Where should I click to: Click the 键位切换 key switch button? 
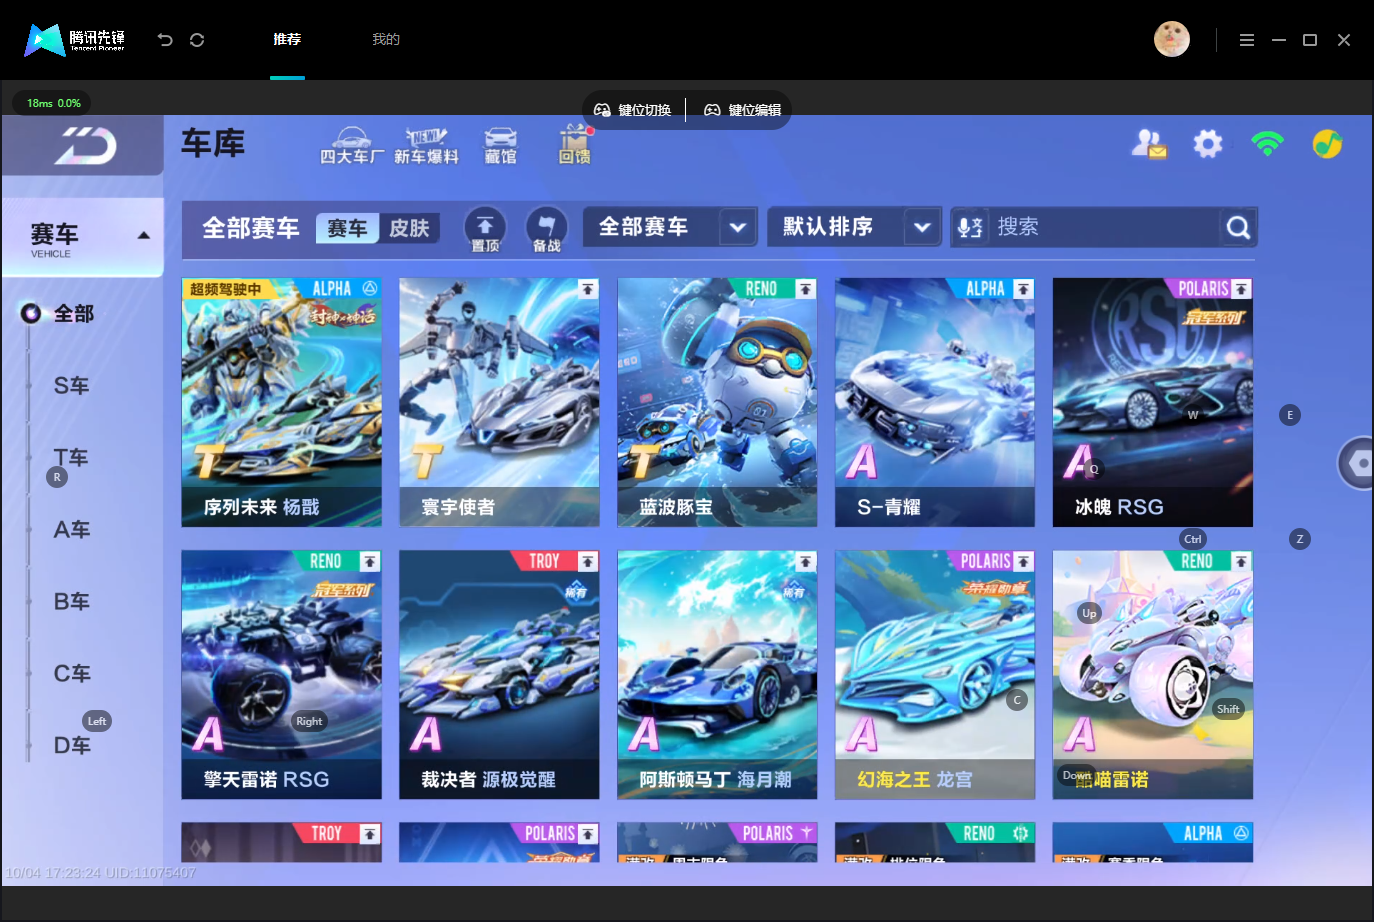[x=633, y=110]
